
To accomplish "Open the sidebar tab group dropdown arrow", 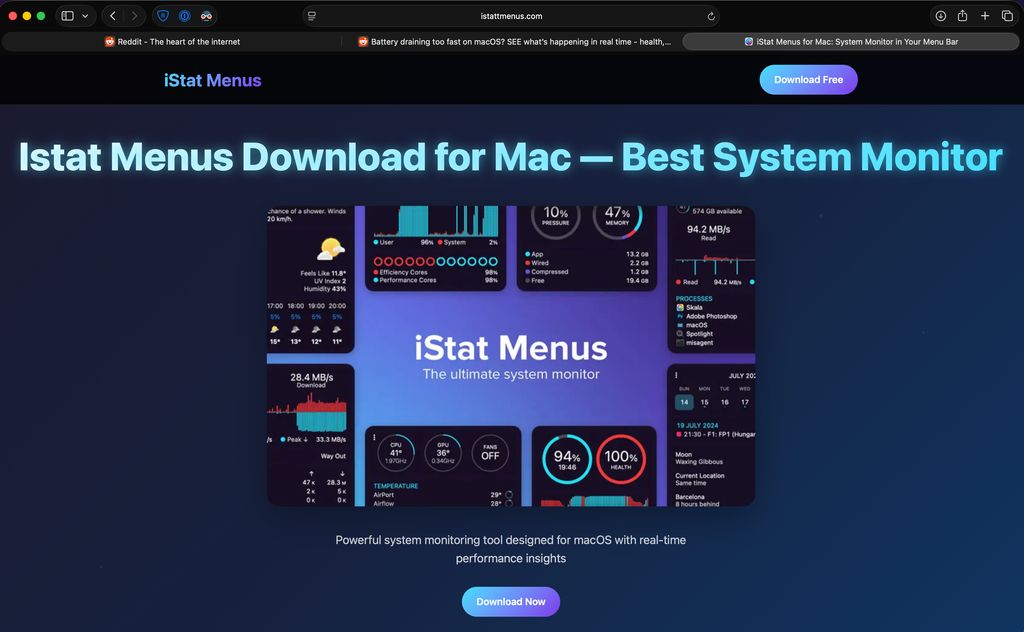I will click(85, 16).
